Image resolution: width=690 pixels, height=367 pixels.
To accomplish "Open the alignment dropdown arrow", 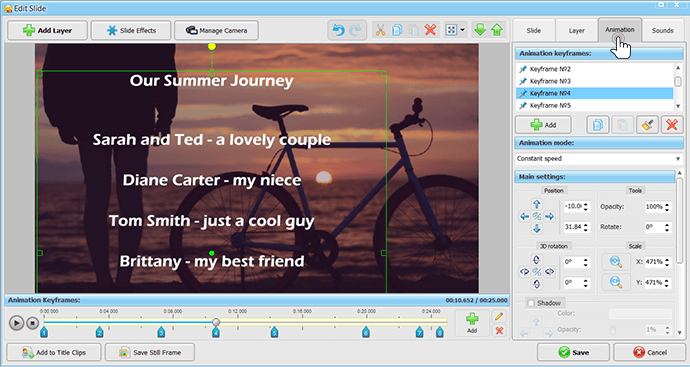I will tap(462, 30).
